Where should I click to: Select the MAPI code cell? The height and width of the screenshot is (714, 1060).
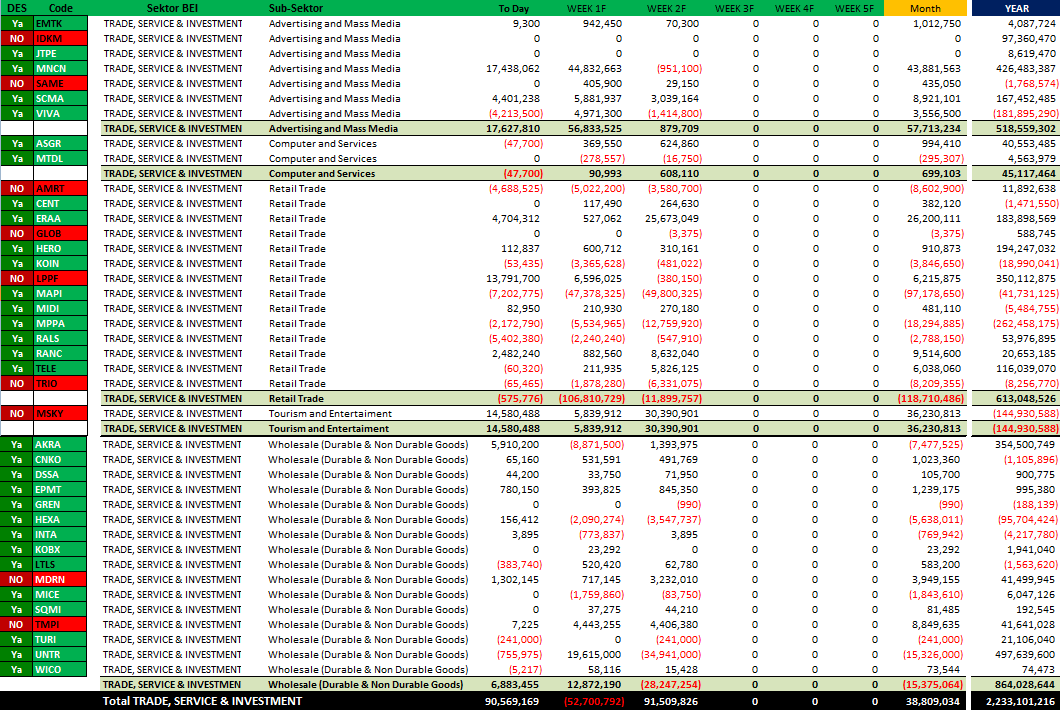pos(61,293)
